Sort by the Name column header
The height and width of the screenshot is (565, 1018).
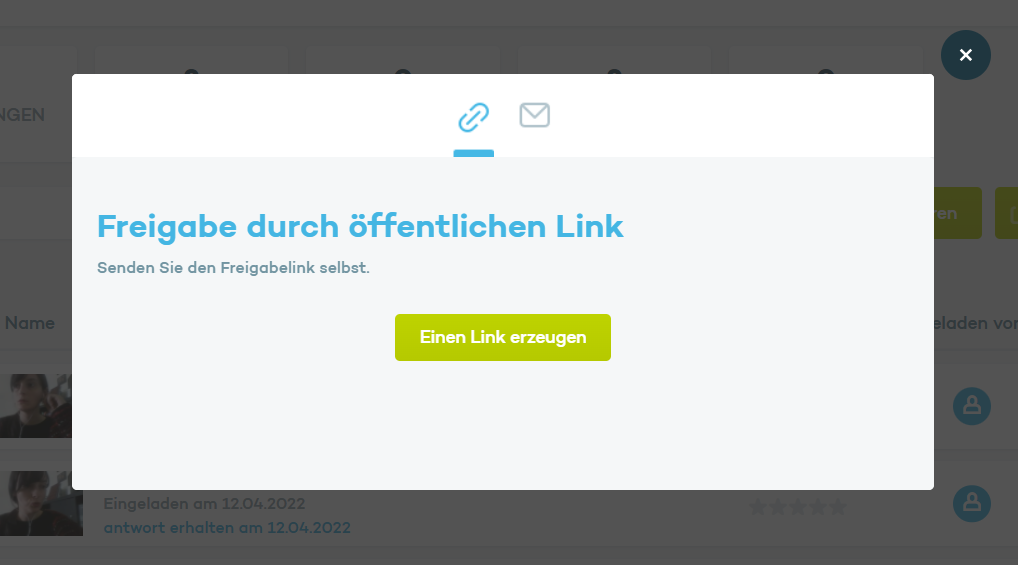tap(30, 323)
